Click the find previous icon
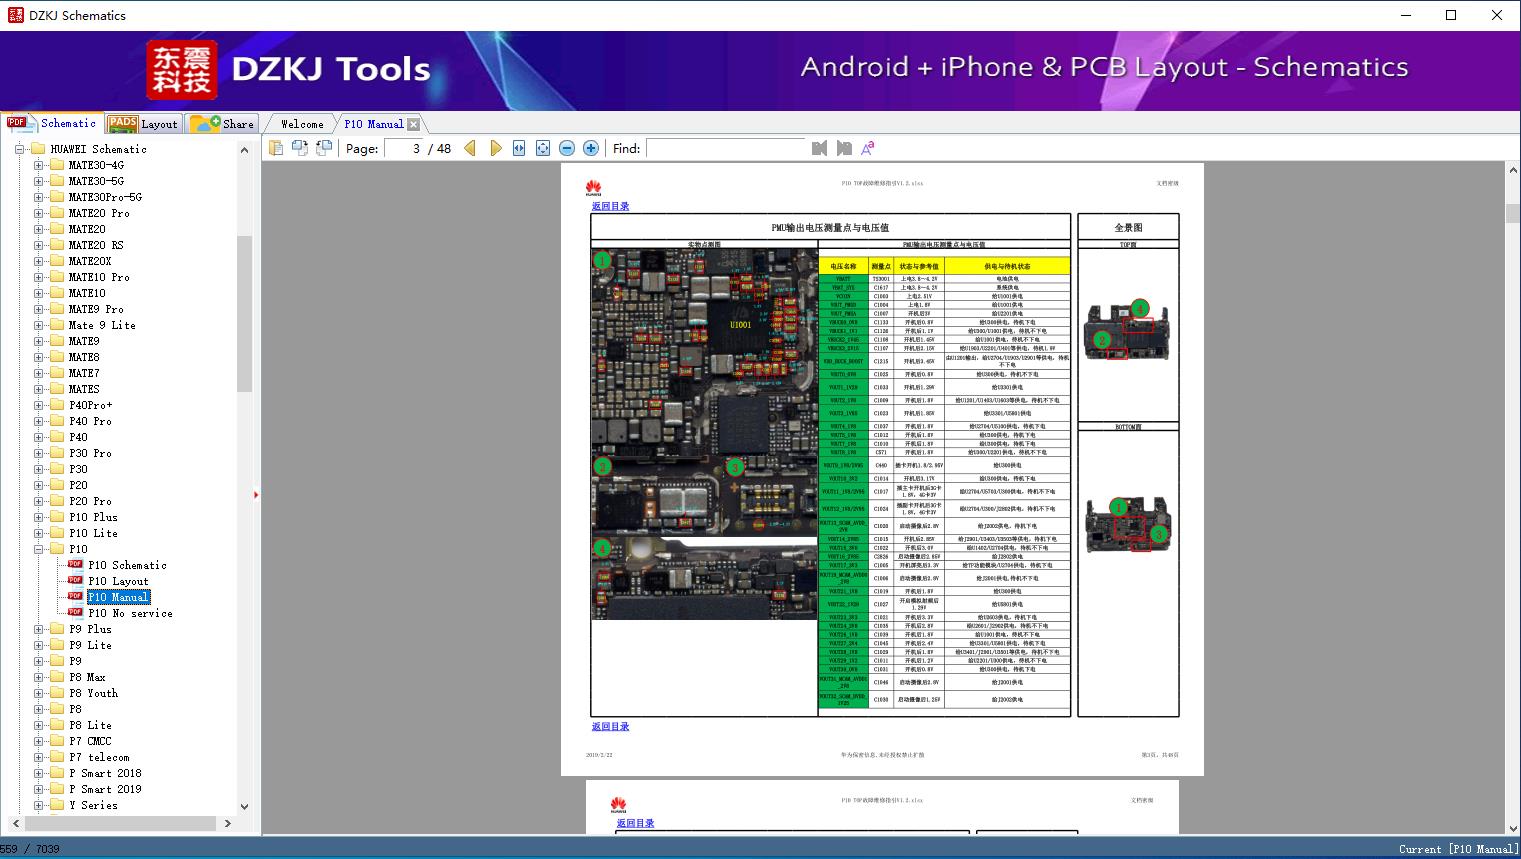This screenshot has height=859, width=1521. pos(820,148)
